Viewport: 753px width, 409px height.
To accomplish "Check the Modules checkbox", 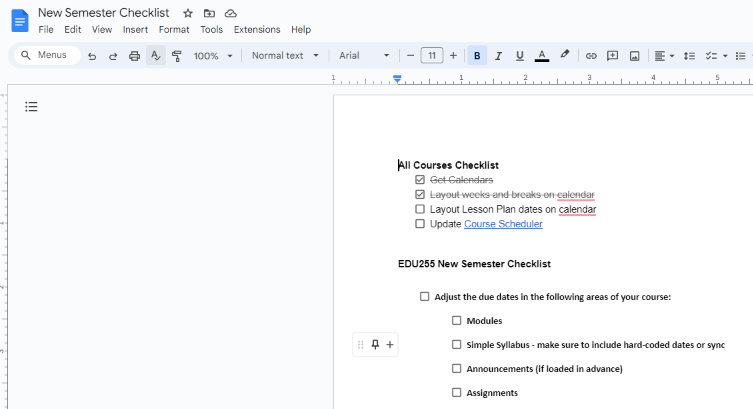I will [456, 321].
